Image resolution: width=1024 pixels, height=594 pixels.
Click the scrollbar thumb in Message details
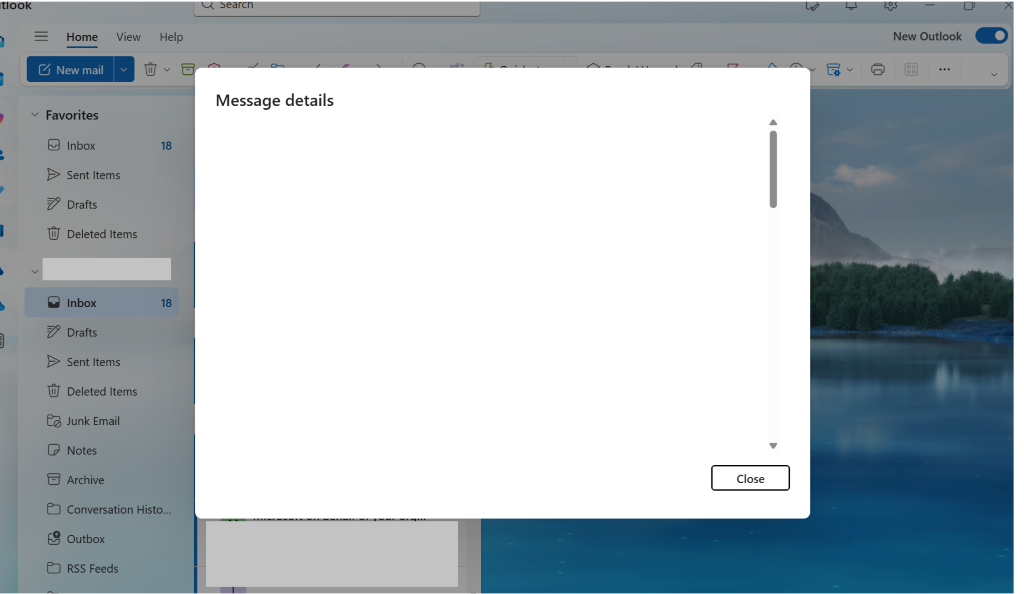(x=773, y=170)
